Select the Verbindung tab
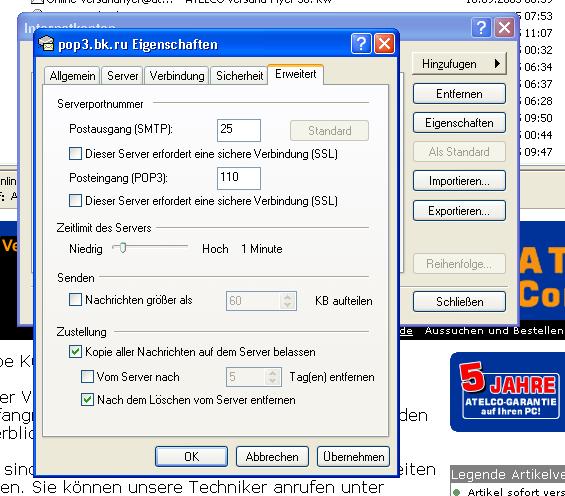Image resolution: width=565 pixels, height=496 pixels. [x=177, y=76]
